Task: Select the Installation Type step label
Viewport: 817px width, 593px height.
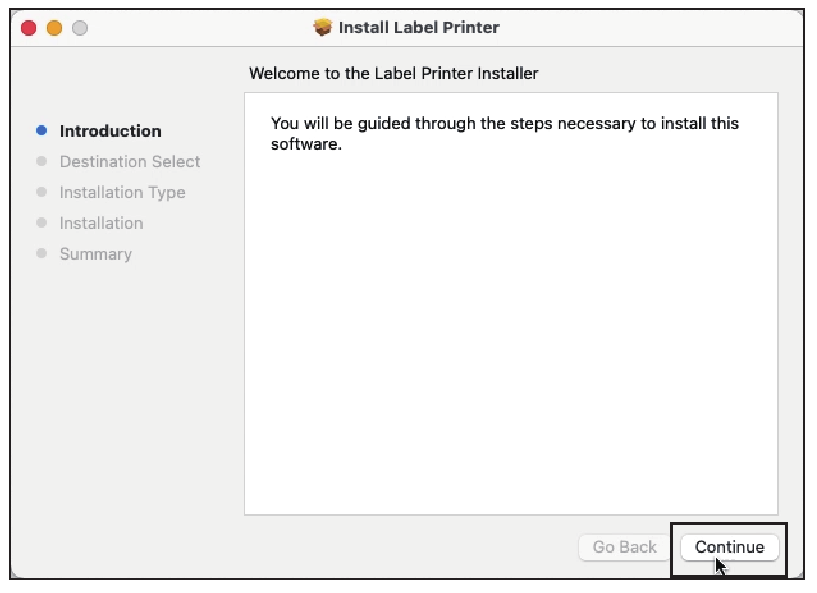Action: pyautogui.click(x=122, y=192)
